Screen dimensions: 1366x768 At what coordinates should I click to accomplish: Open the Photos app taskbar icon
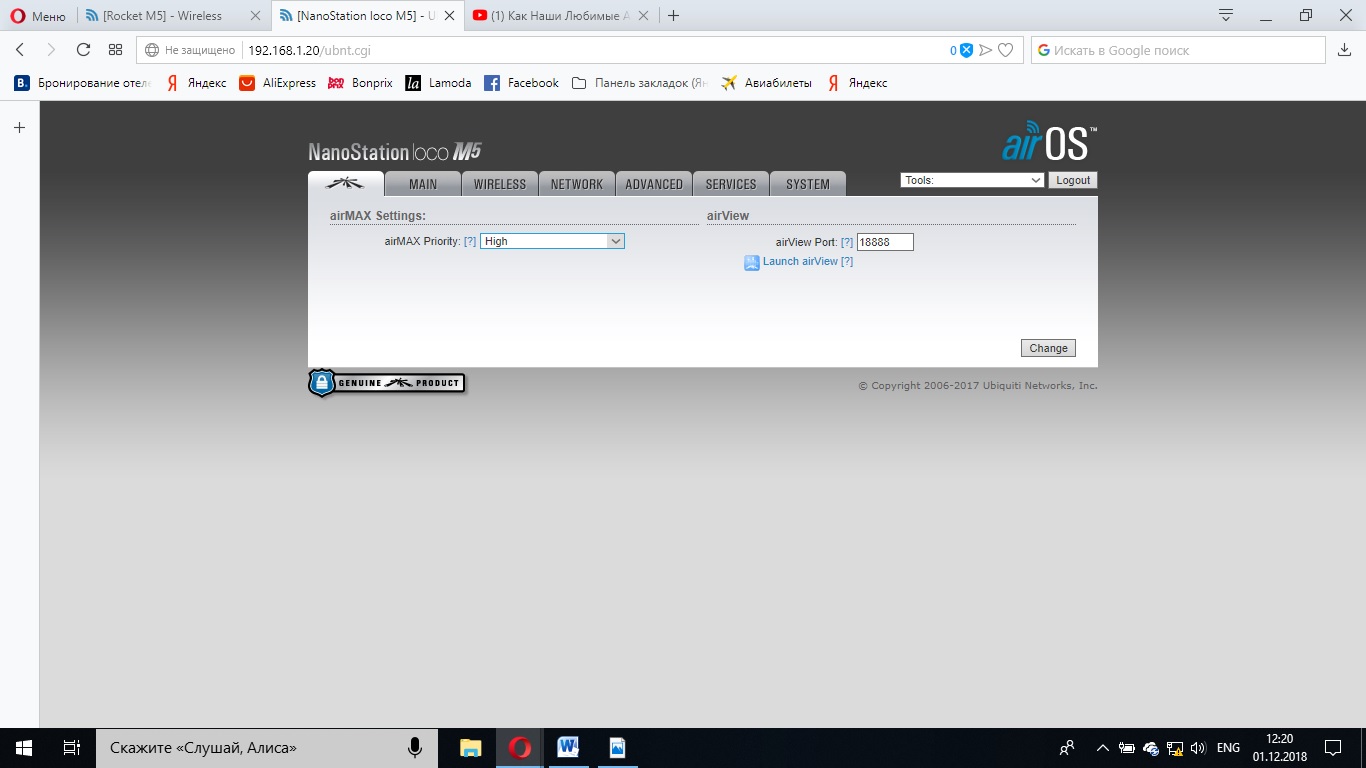pyautogui.click(x=617, y=747)
